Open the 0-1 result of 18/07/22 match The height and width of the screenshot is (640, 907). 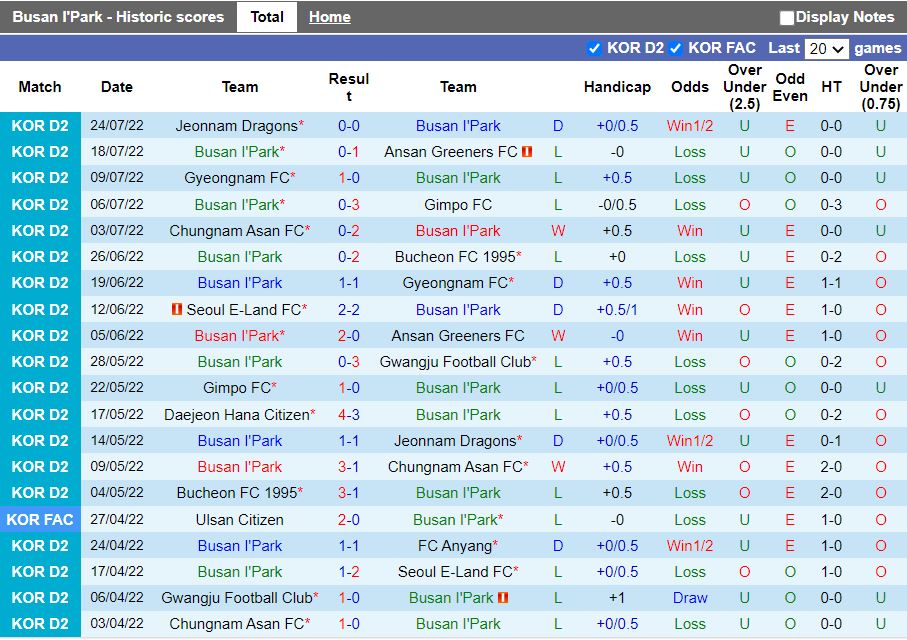click(349, 152)
